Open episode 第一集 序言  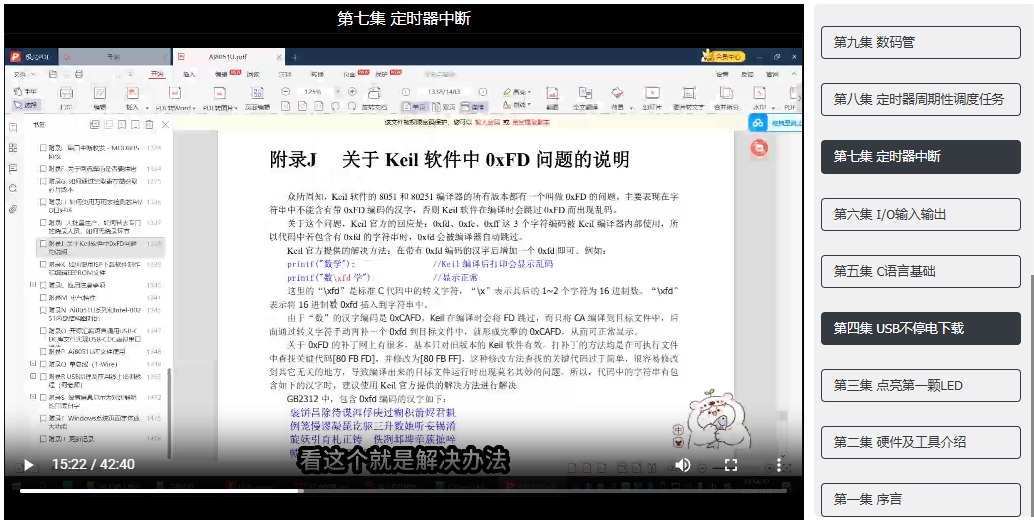(x=921, y=500)
